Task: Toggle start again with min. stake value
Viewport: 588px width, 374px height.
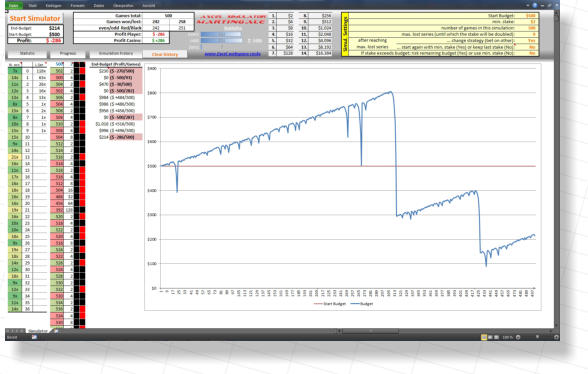Action: click(532, 47)
